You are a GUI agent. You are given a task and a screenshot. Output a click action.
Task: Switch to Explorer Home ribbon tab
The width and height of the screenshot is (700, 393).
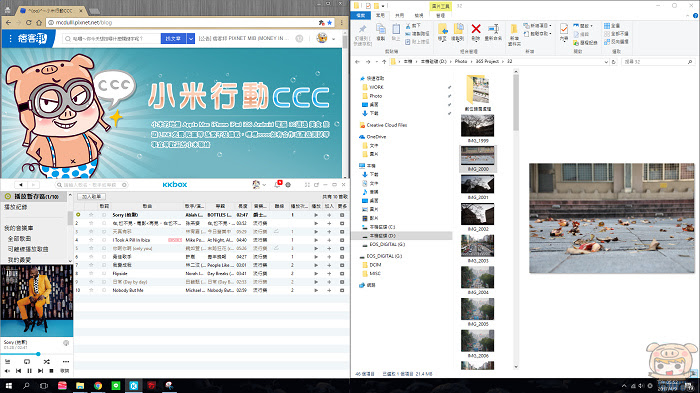pos(380,15)
